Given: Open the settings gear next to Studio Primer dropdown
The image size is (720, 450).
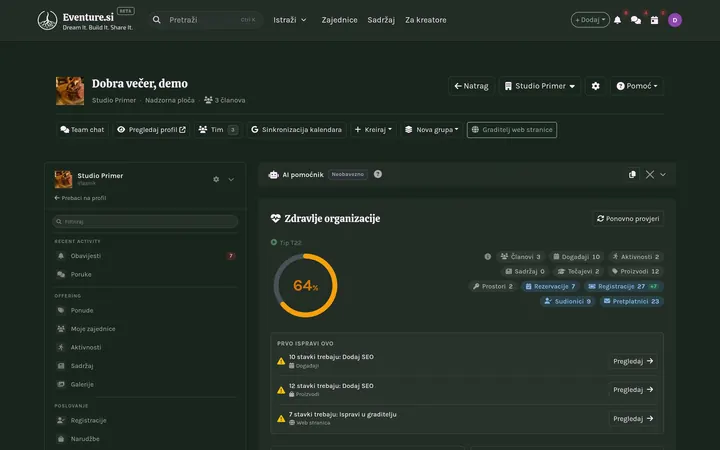Looking at the screenshot, I should coord(596,86).
